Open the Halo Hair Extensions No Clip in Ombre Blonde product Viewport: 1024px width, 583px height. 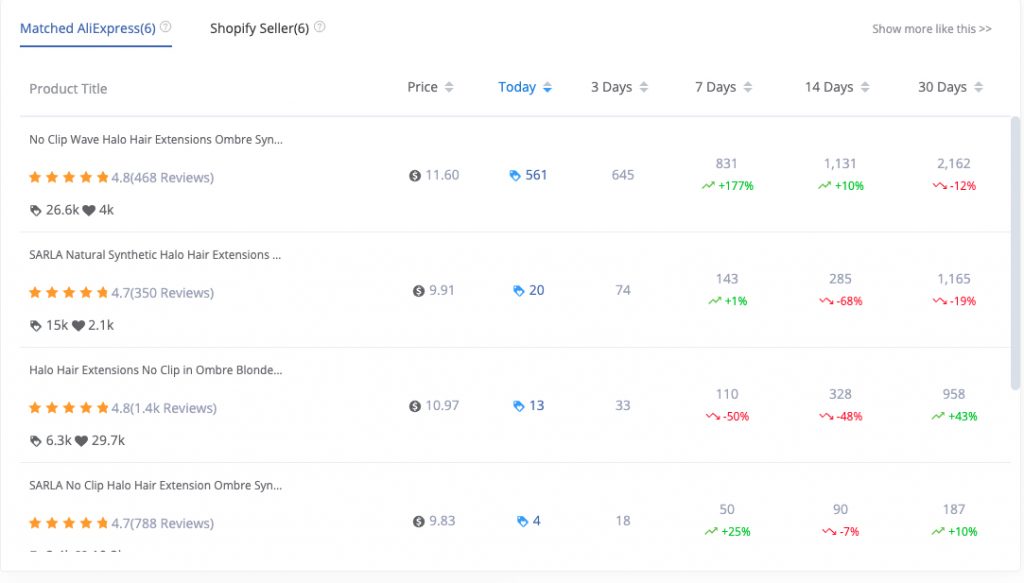(x=155, y=370)
